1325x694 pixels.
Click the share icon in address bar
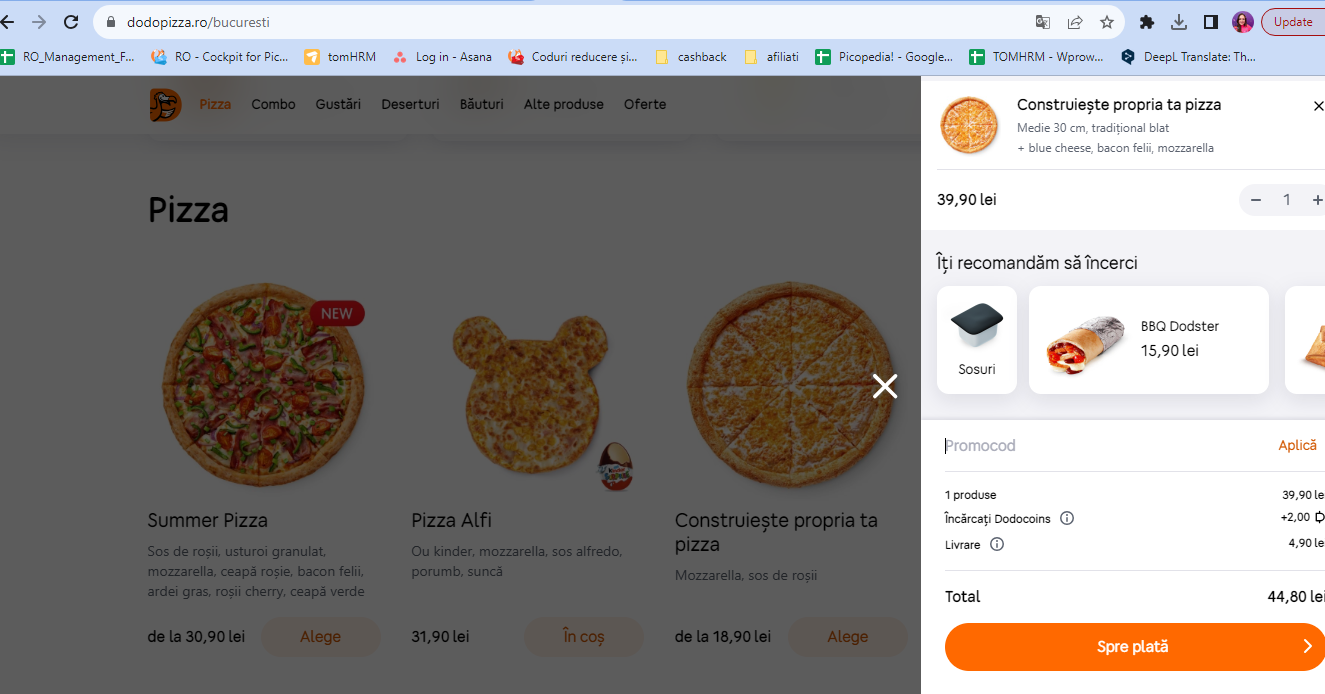coord(1073,20)
